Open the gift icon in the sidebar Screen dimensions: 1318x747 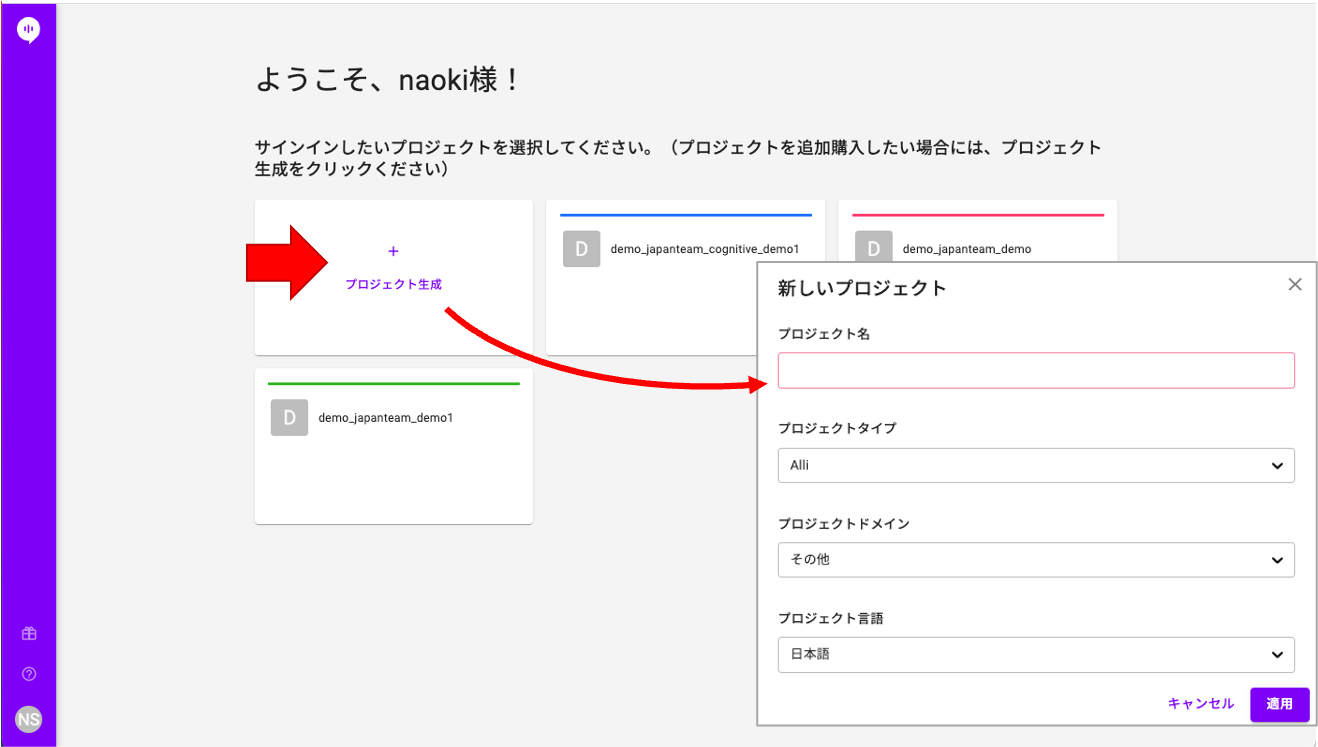(x=29, y=634)
